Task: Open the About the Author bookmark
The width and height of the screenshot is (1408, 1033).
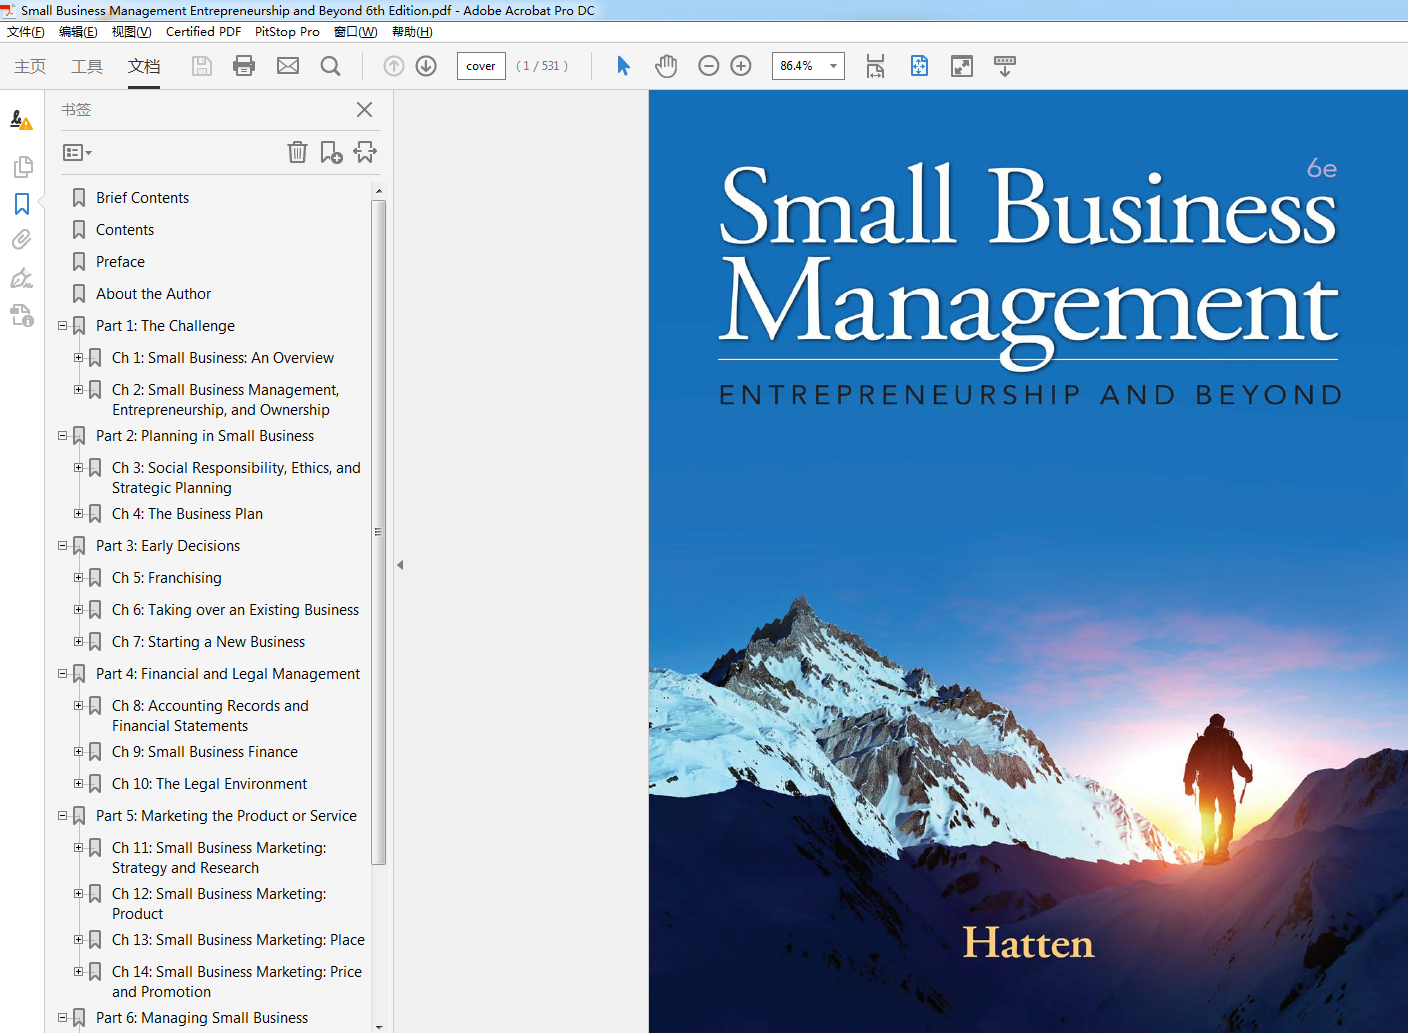Action: point(154,294)
